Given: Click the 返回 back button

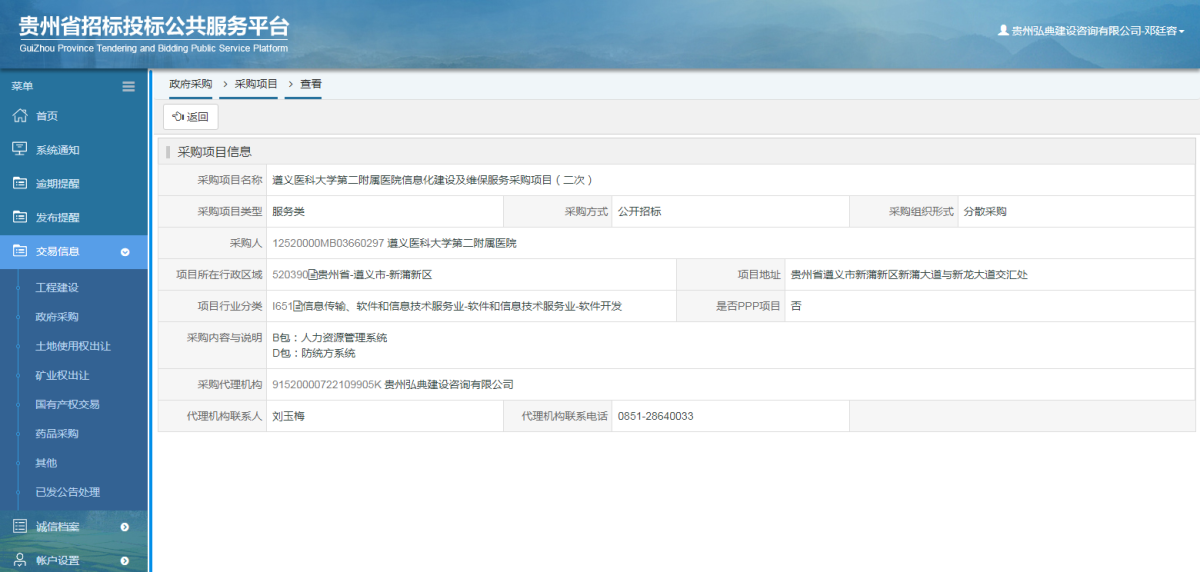Looking at the screenshot, I should pyautogui.click(x=190, y=117).
